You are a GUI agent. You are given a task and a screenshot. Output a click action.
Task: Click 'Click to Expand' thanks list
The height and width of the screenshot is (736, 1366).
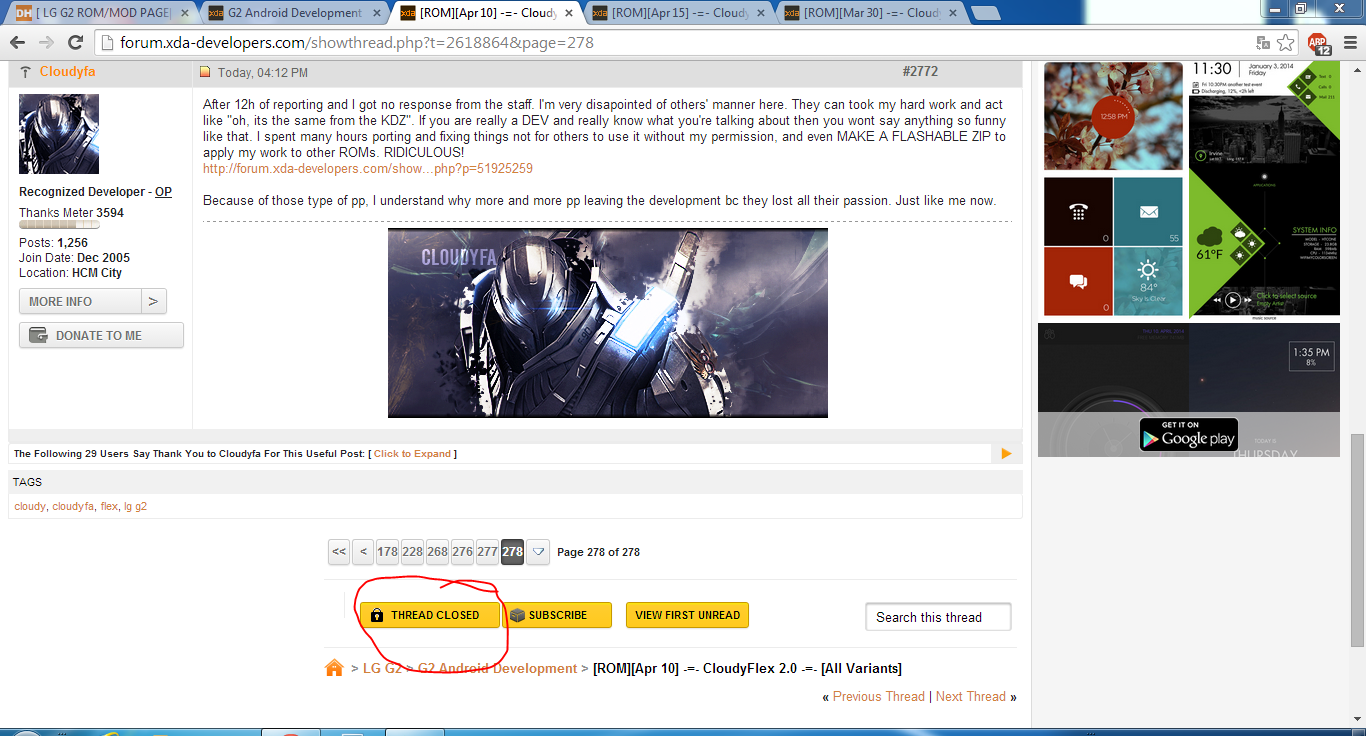pyautogui.click(x=412, y=454)
